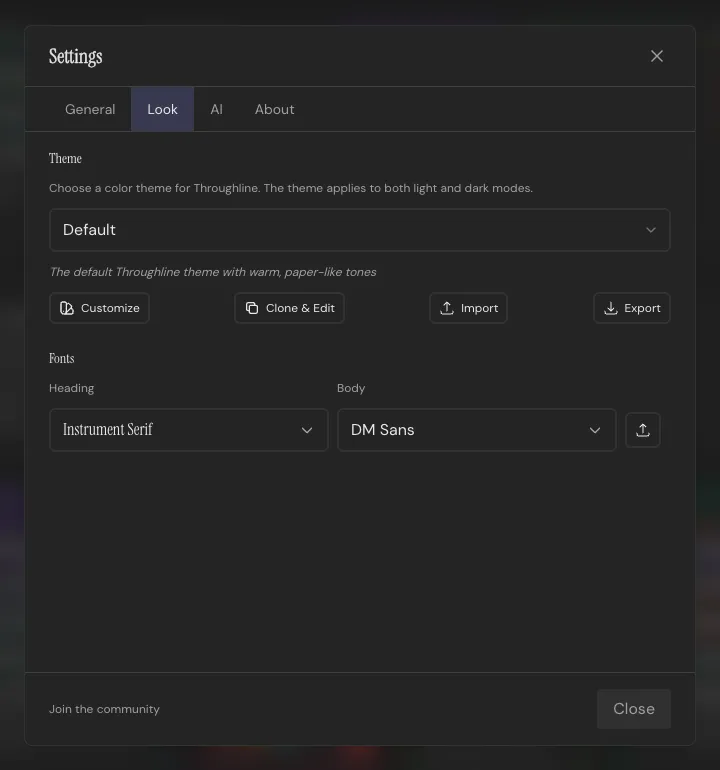Switch to the General tab
The image size is (720, 770).
tap(90, 109)
